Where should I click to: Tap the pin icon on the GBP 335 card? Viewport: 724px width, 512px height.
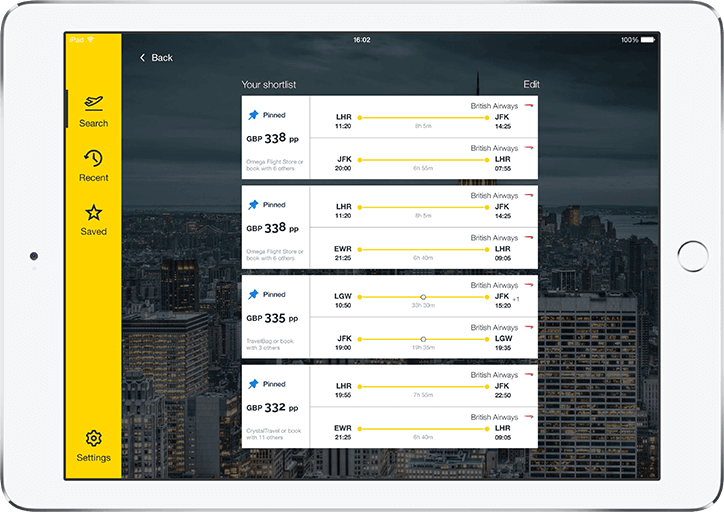[x=253, y=295]
